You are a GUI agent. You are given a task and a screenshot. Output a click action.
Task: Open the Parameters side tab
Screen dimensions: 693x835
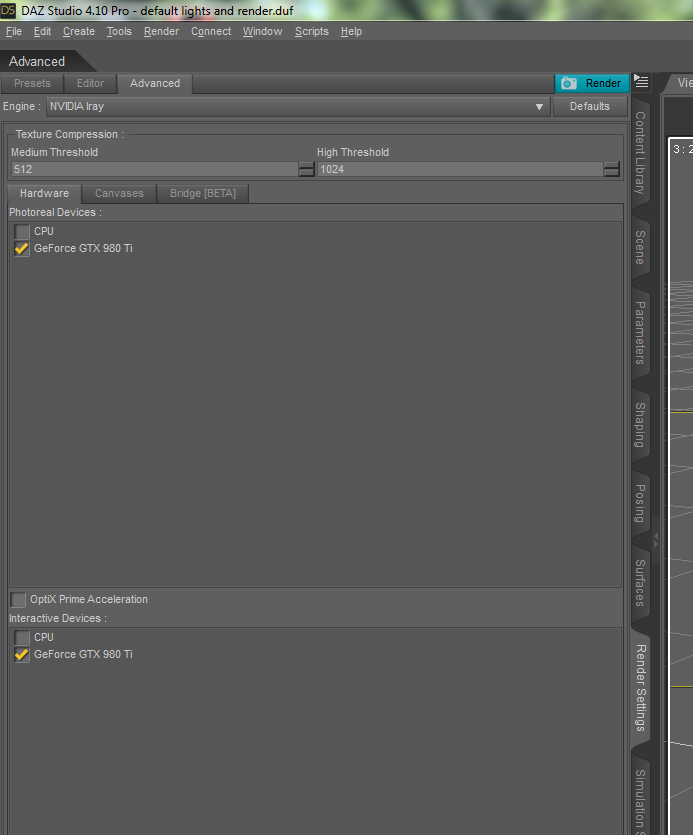point(641,333)
